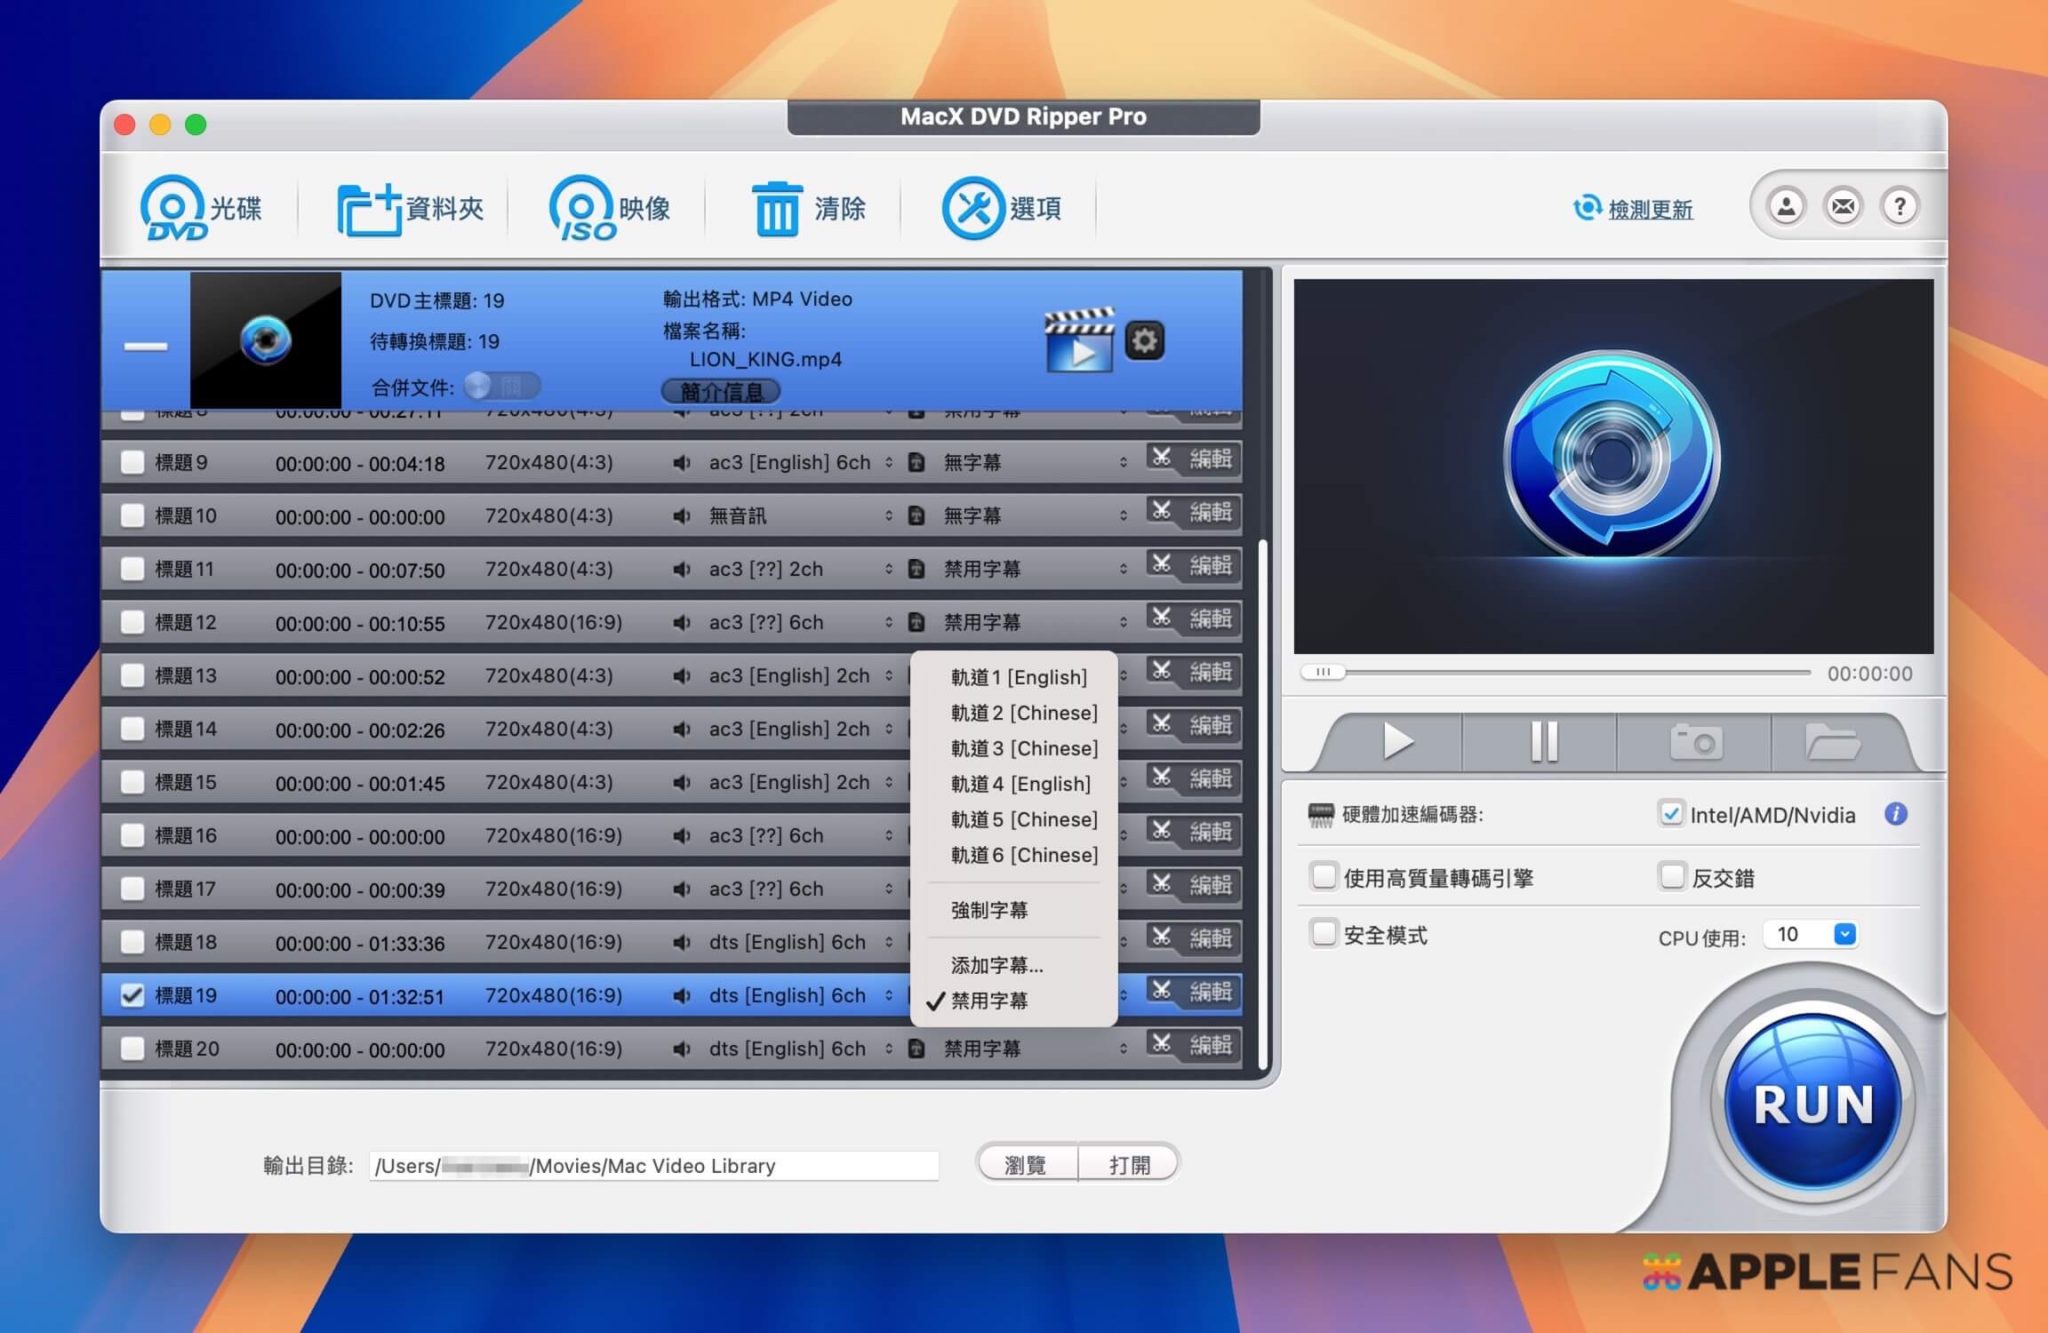The height and width of the screenshot is (1333, 2048).
Task: Open the options wrench icon
Action: 972,208
